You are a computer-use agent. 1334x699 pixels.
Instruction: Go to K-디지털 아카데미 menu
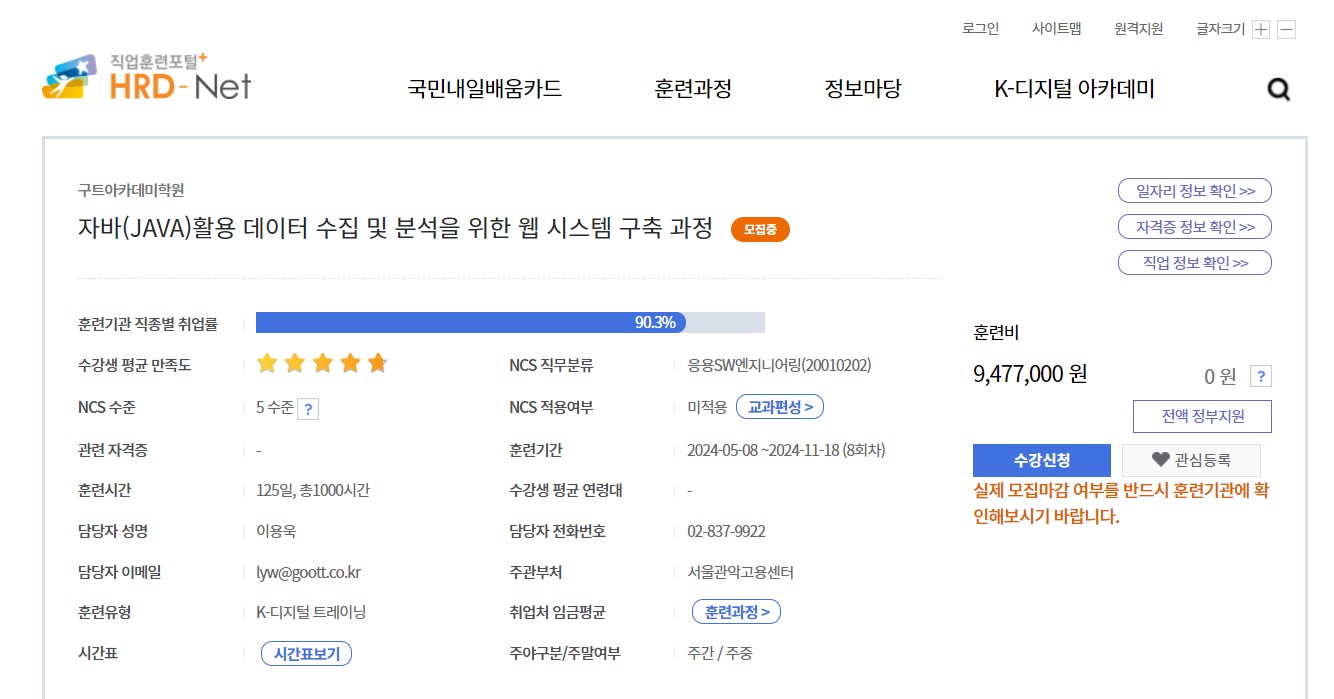(1074, 89)
